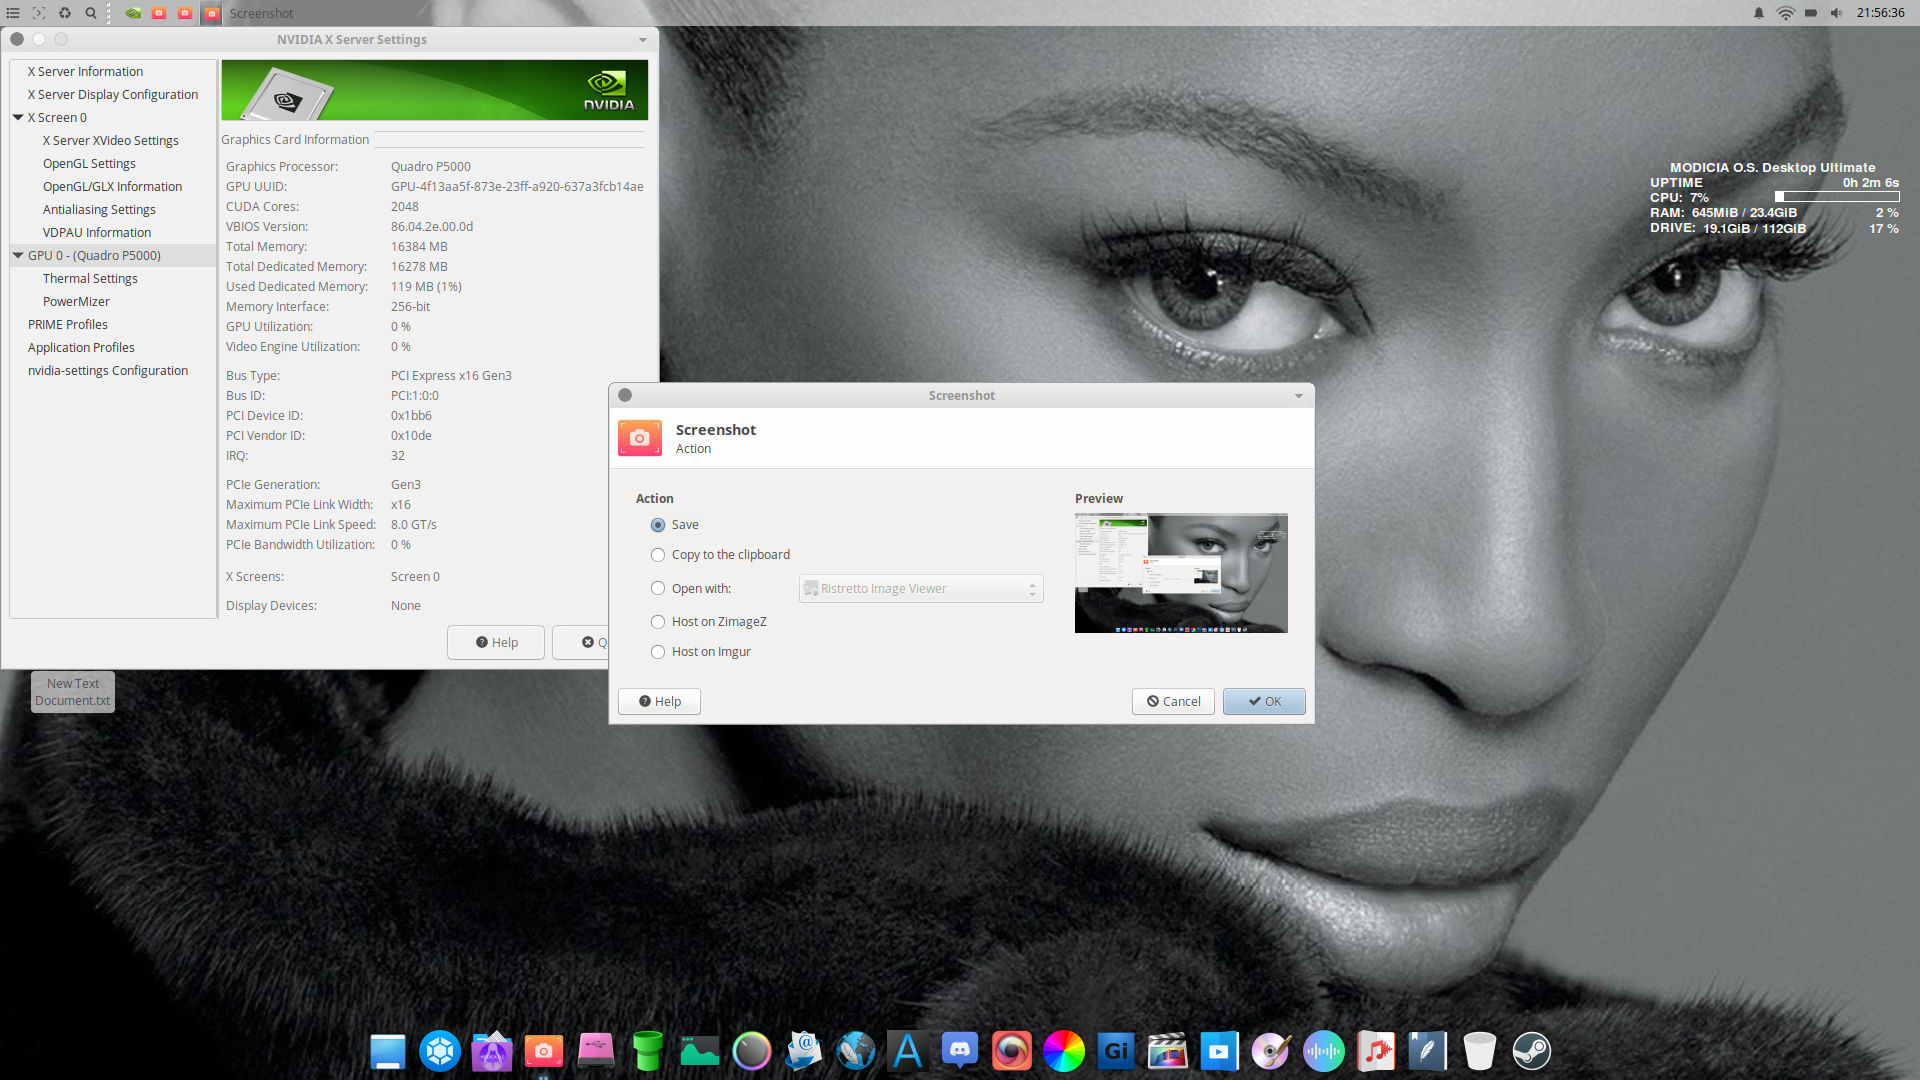Click the recycle arrows icon in top panel
Viewport: 1920px width, 1080px height.
tap(65, 13)
